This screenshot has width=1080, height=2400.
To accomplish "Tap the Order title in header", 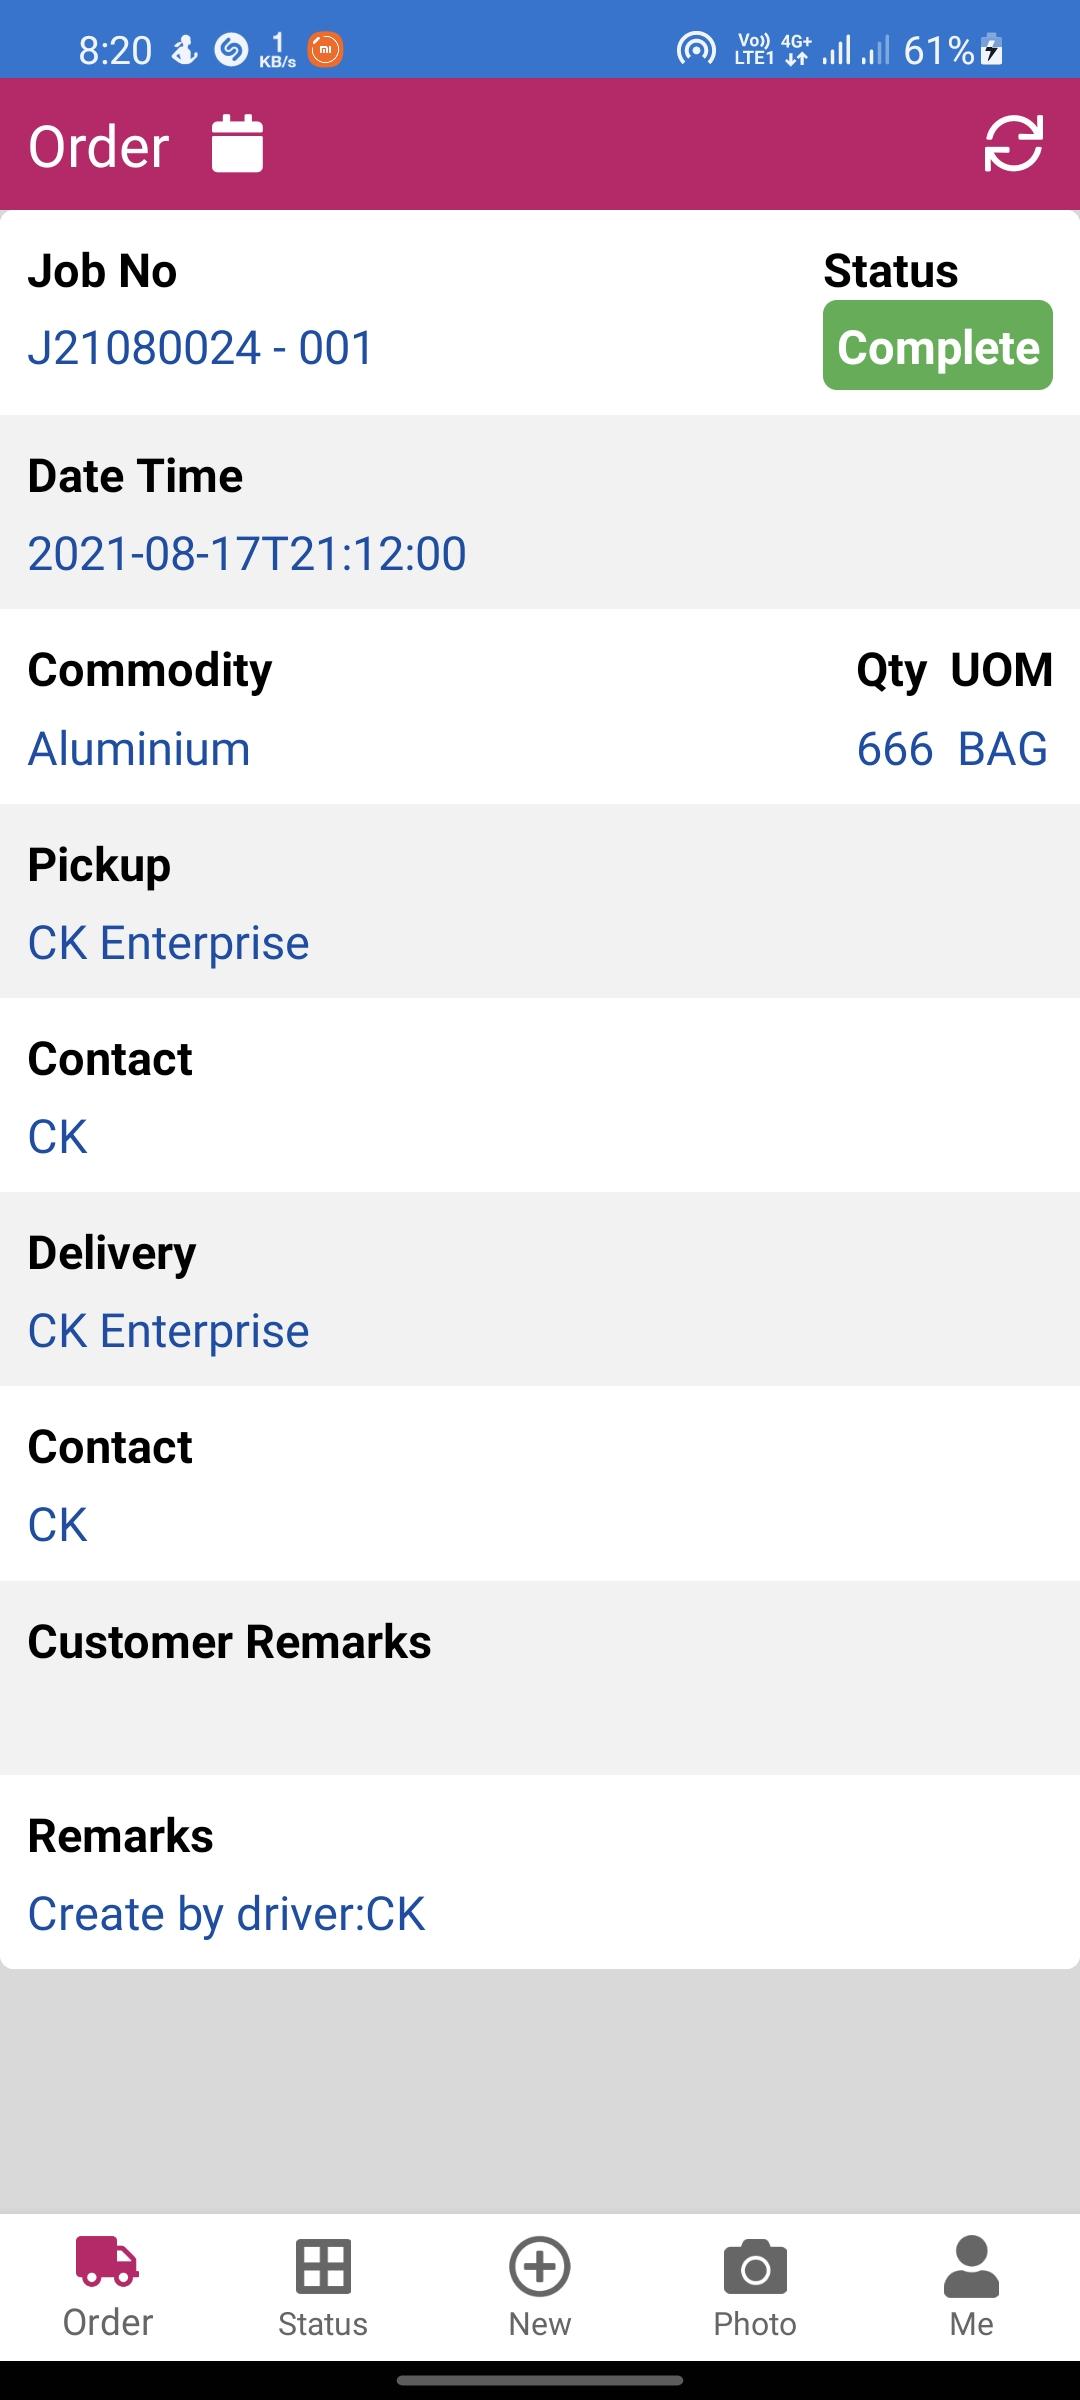I will pyautogui.click(x=99, y=146).
